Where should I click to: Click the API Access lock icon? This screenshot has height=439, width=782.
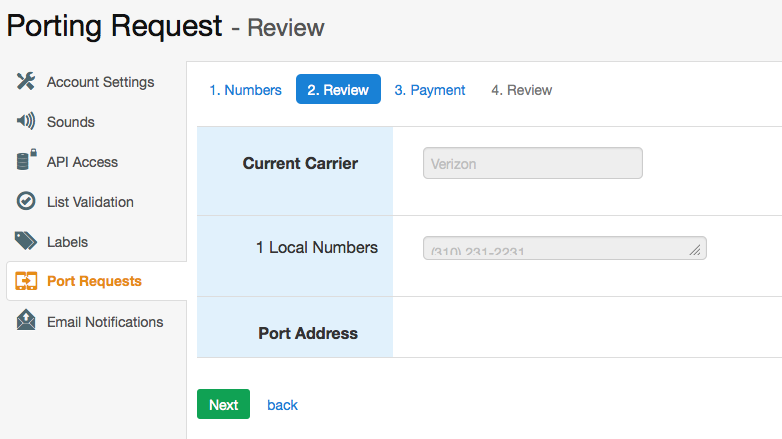click(x=26, y=162)
